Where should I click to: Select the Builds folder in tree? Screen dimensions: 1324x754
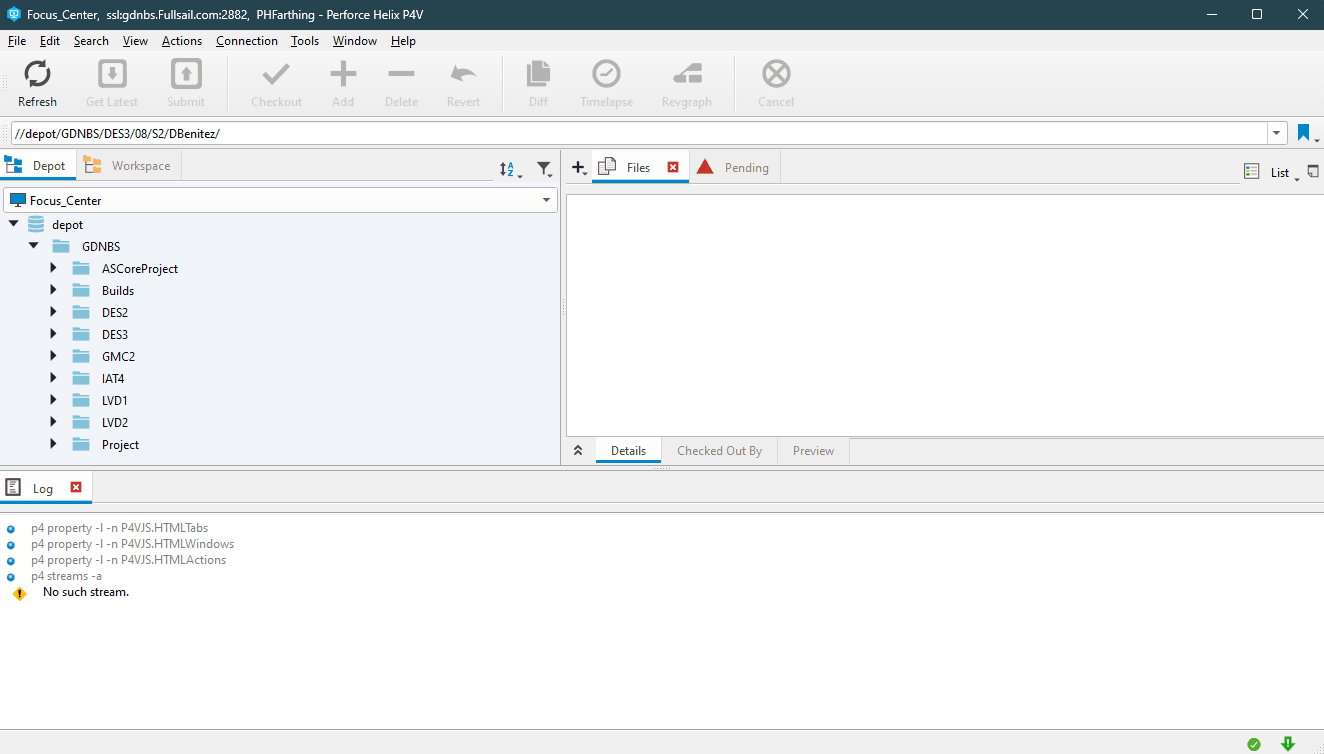(x=117, y=290)
